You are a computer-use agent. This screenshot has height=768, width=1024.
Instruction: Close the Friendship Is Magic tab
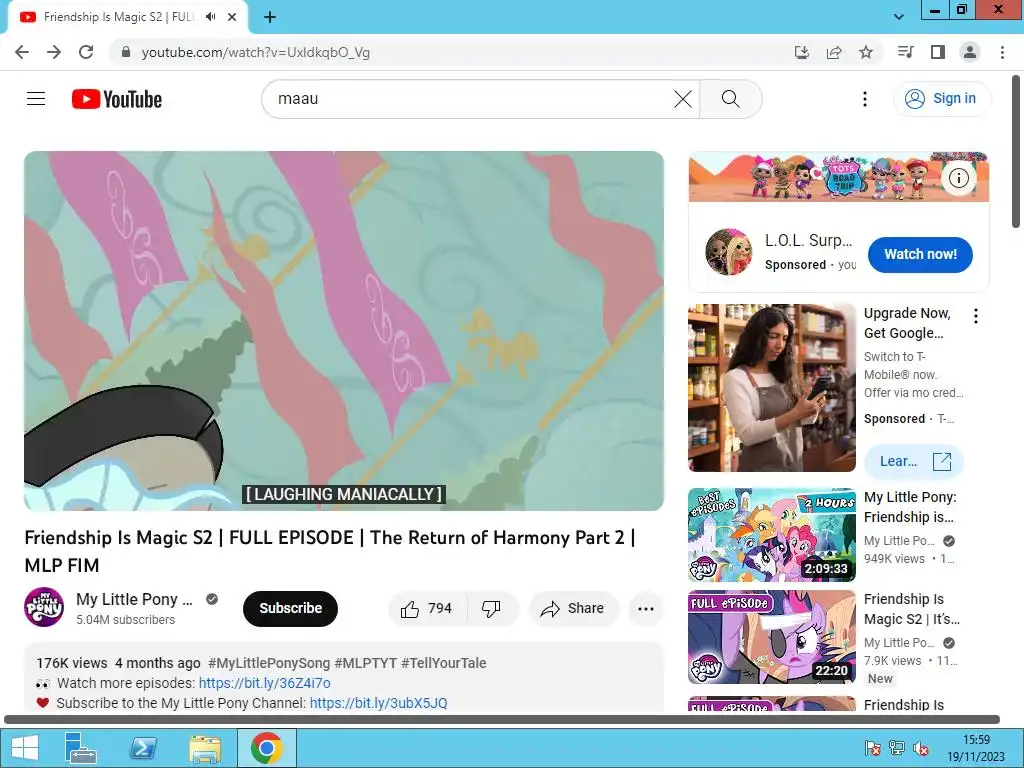click(232, 17)
